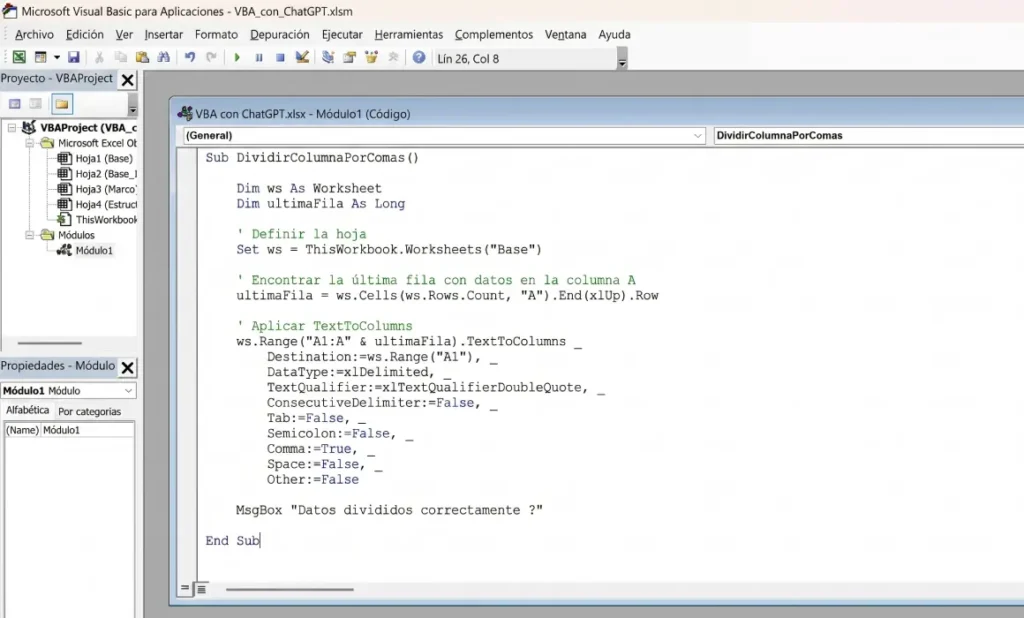
Task: Open Find with the binoculars icon
Action: coord(164,57)
